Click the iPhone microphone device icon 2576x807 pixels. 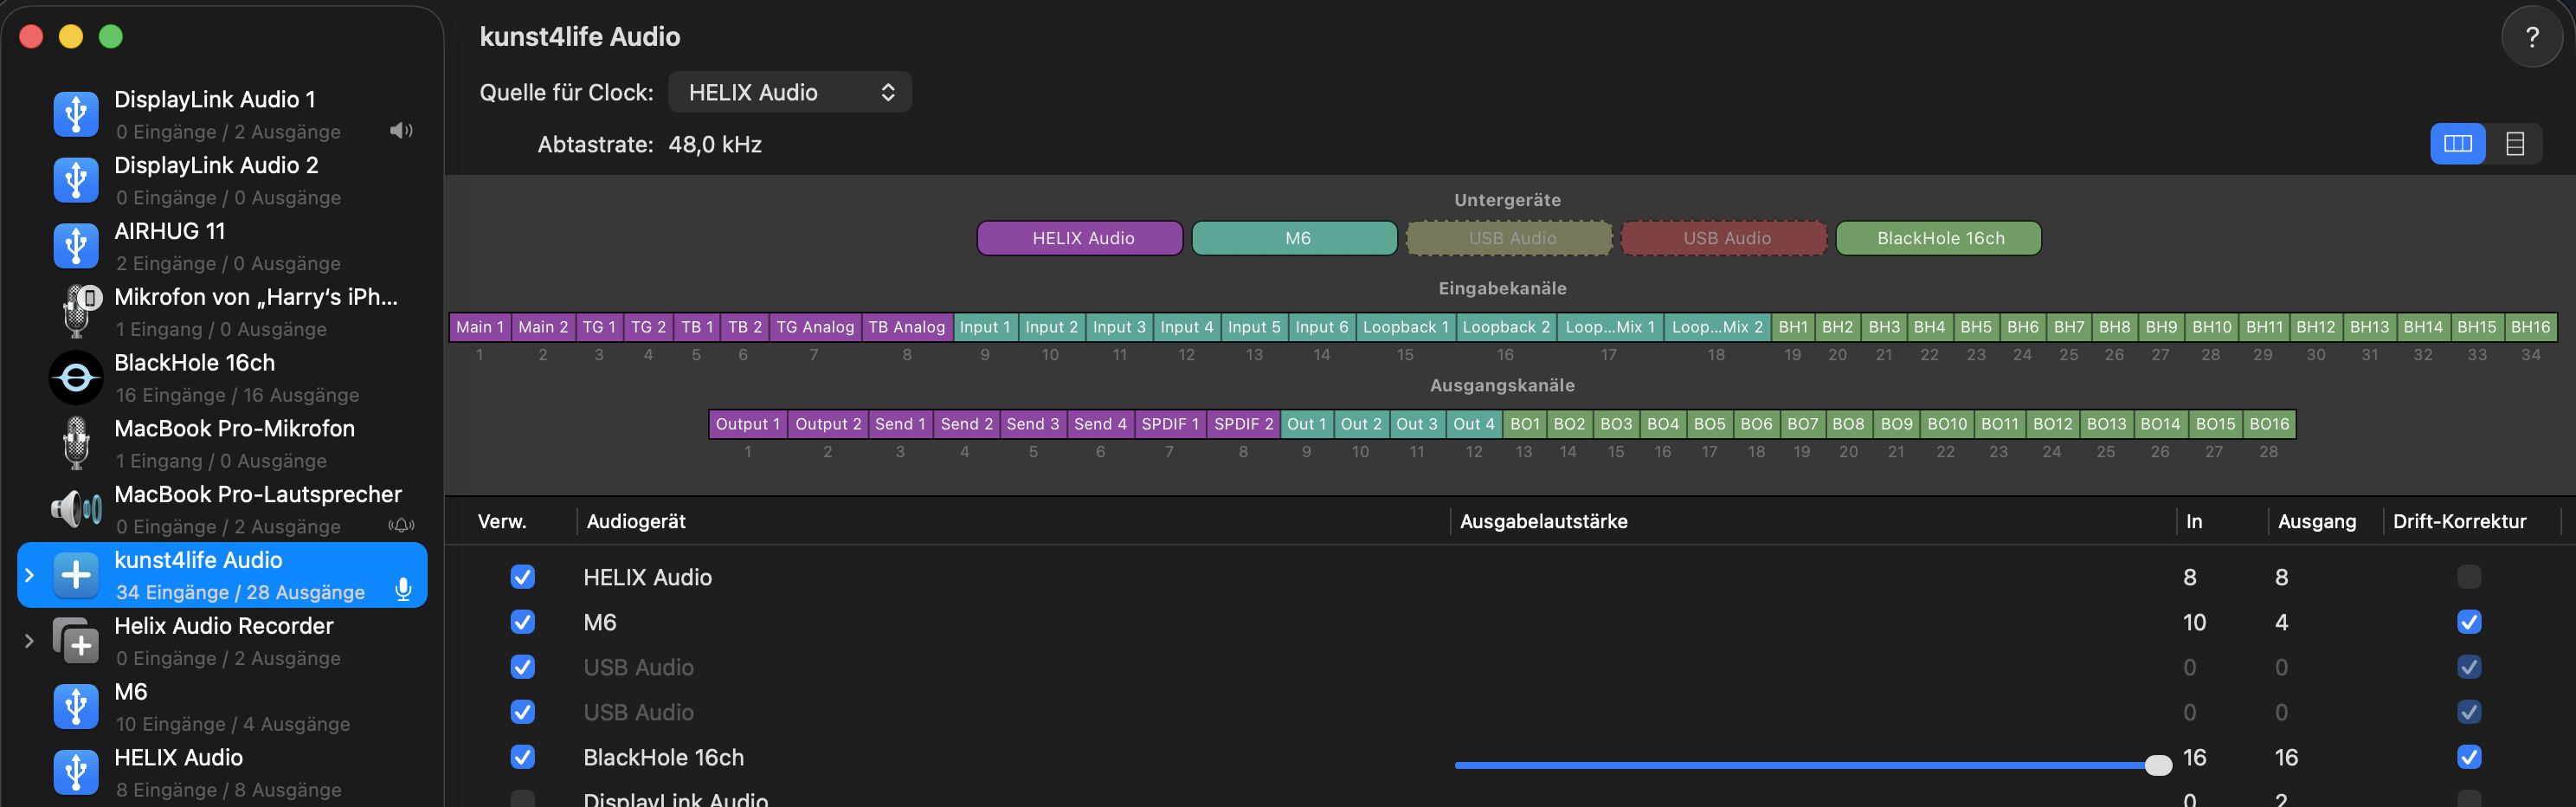click(76, 312)
